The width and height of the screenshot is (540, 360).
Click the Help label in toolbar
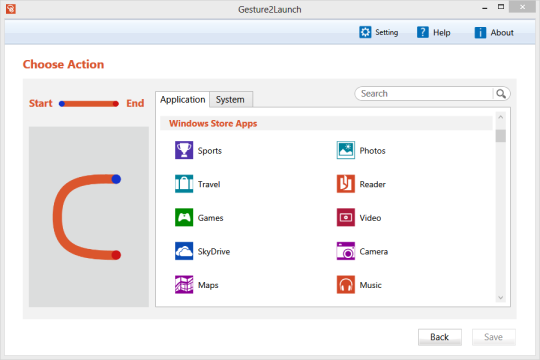(x=442, y=32)
